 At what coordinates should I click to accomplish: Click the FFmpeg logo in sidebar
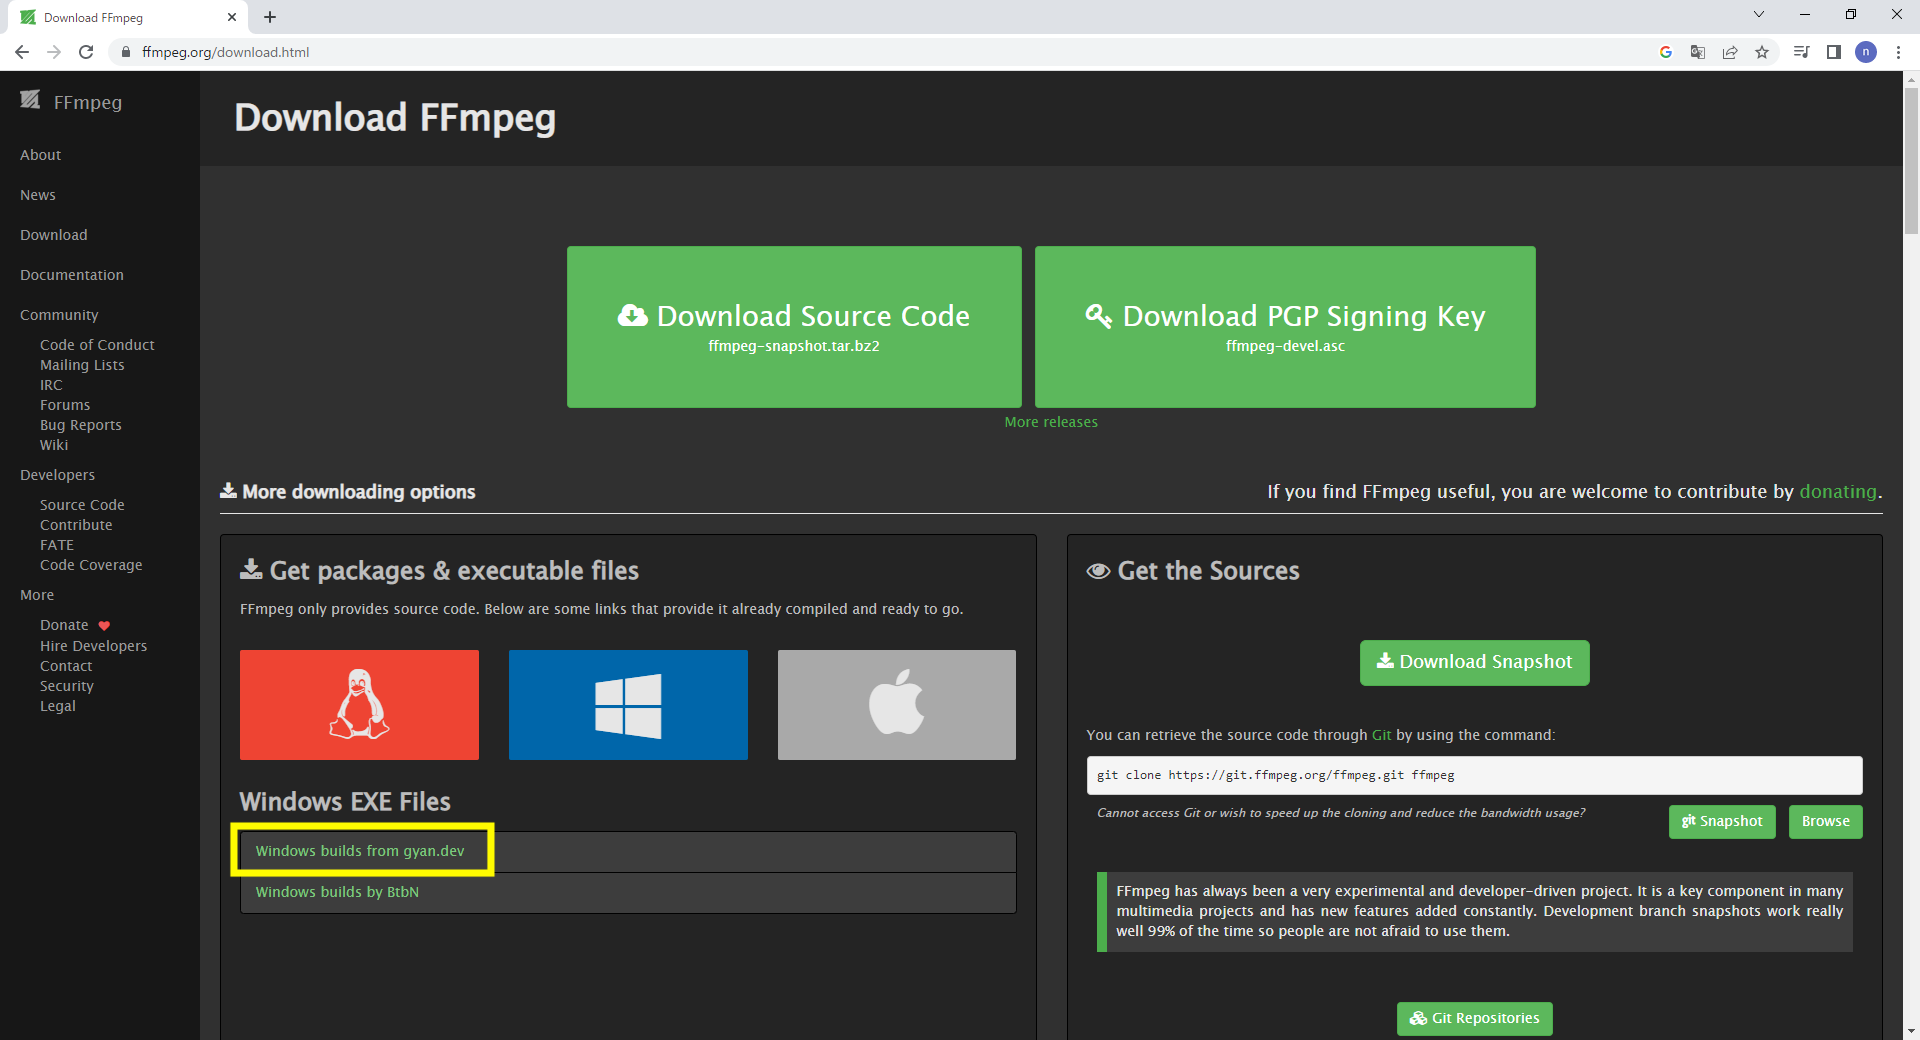[71, 101]
